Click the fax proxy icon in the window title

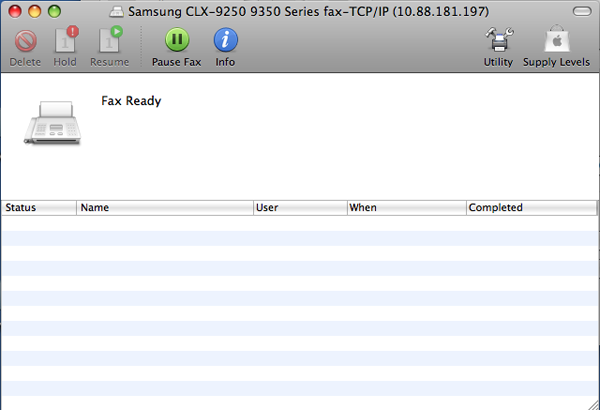point(116,12)
